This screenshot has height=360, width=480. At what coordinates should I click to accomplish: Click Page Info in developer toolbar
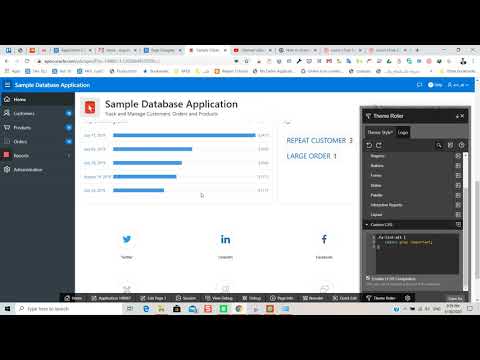(x=282, y=298)
